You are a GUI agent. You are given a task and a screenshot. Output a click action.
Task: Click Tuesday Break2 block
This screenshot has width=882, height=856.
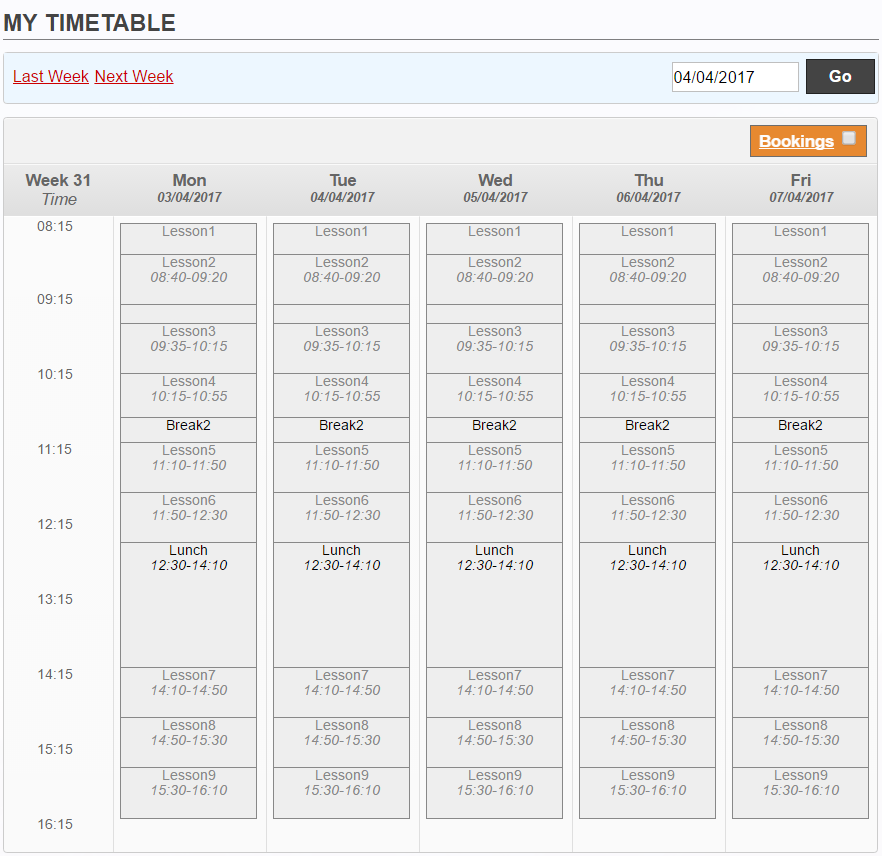(x=341, y=430)
